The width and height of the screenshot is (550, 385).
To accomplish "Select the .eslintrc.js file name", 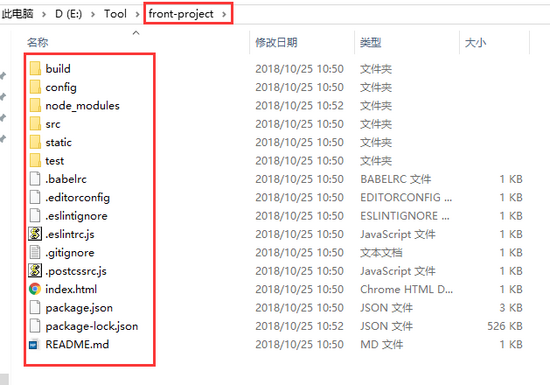I will coord(70,234).
